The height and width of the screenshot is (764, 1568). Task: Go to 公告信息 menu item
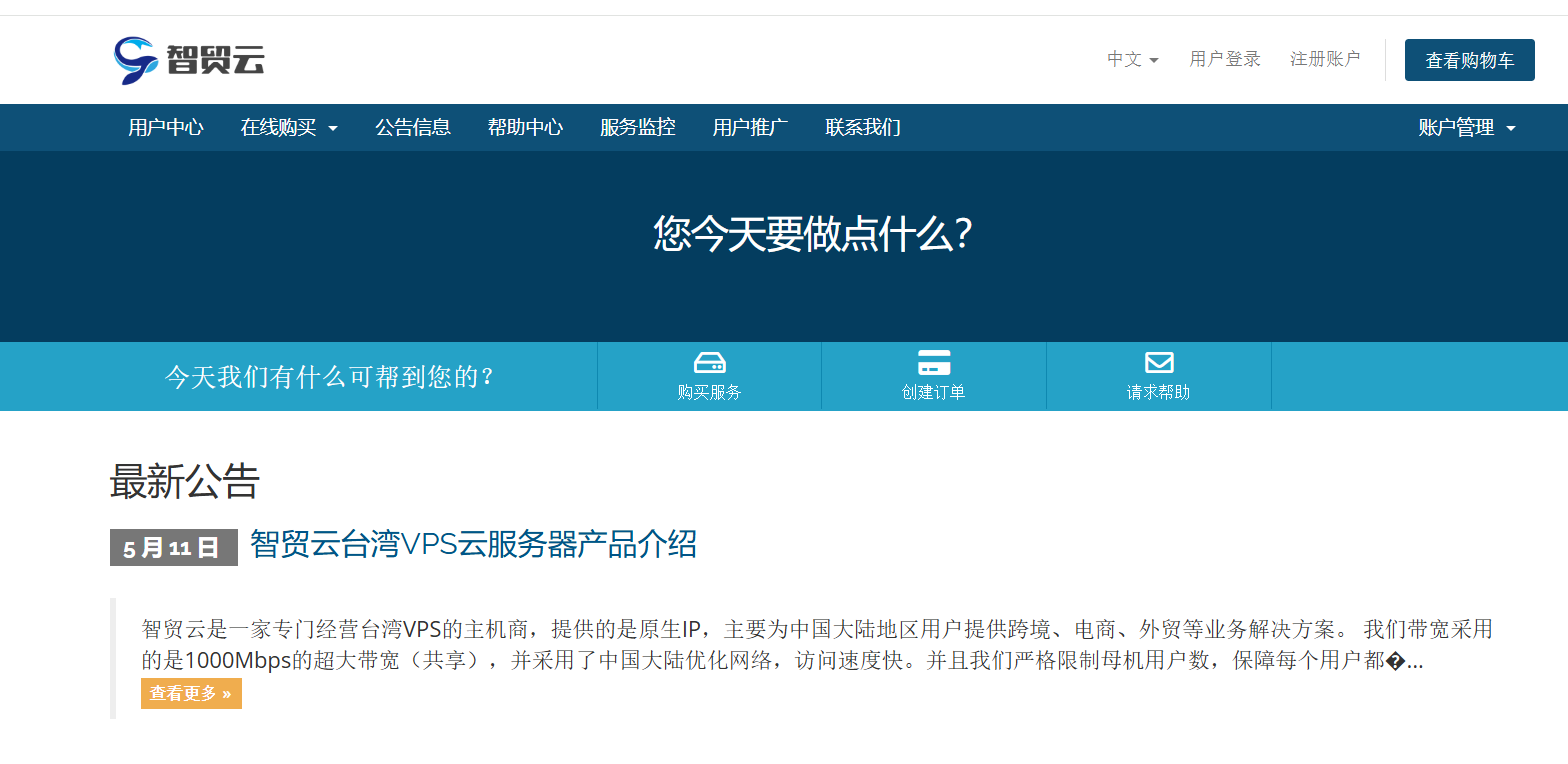point(413,127)
